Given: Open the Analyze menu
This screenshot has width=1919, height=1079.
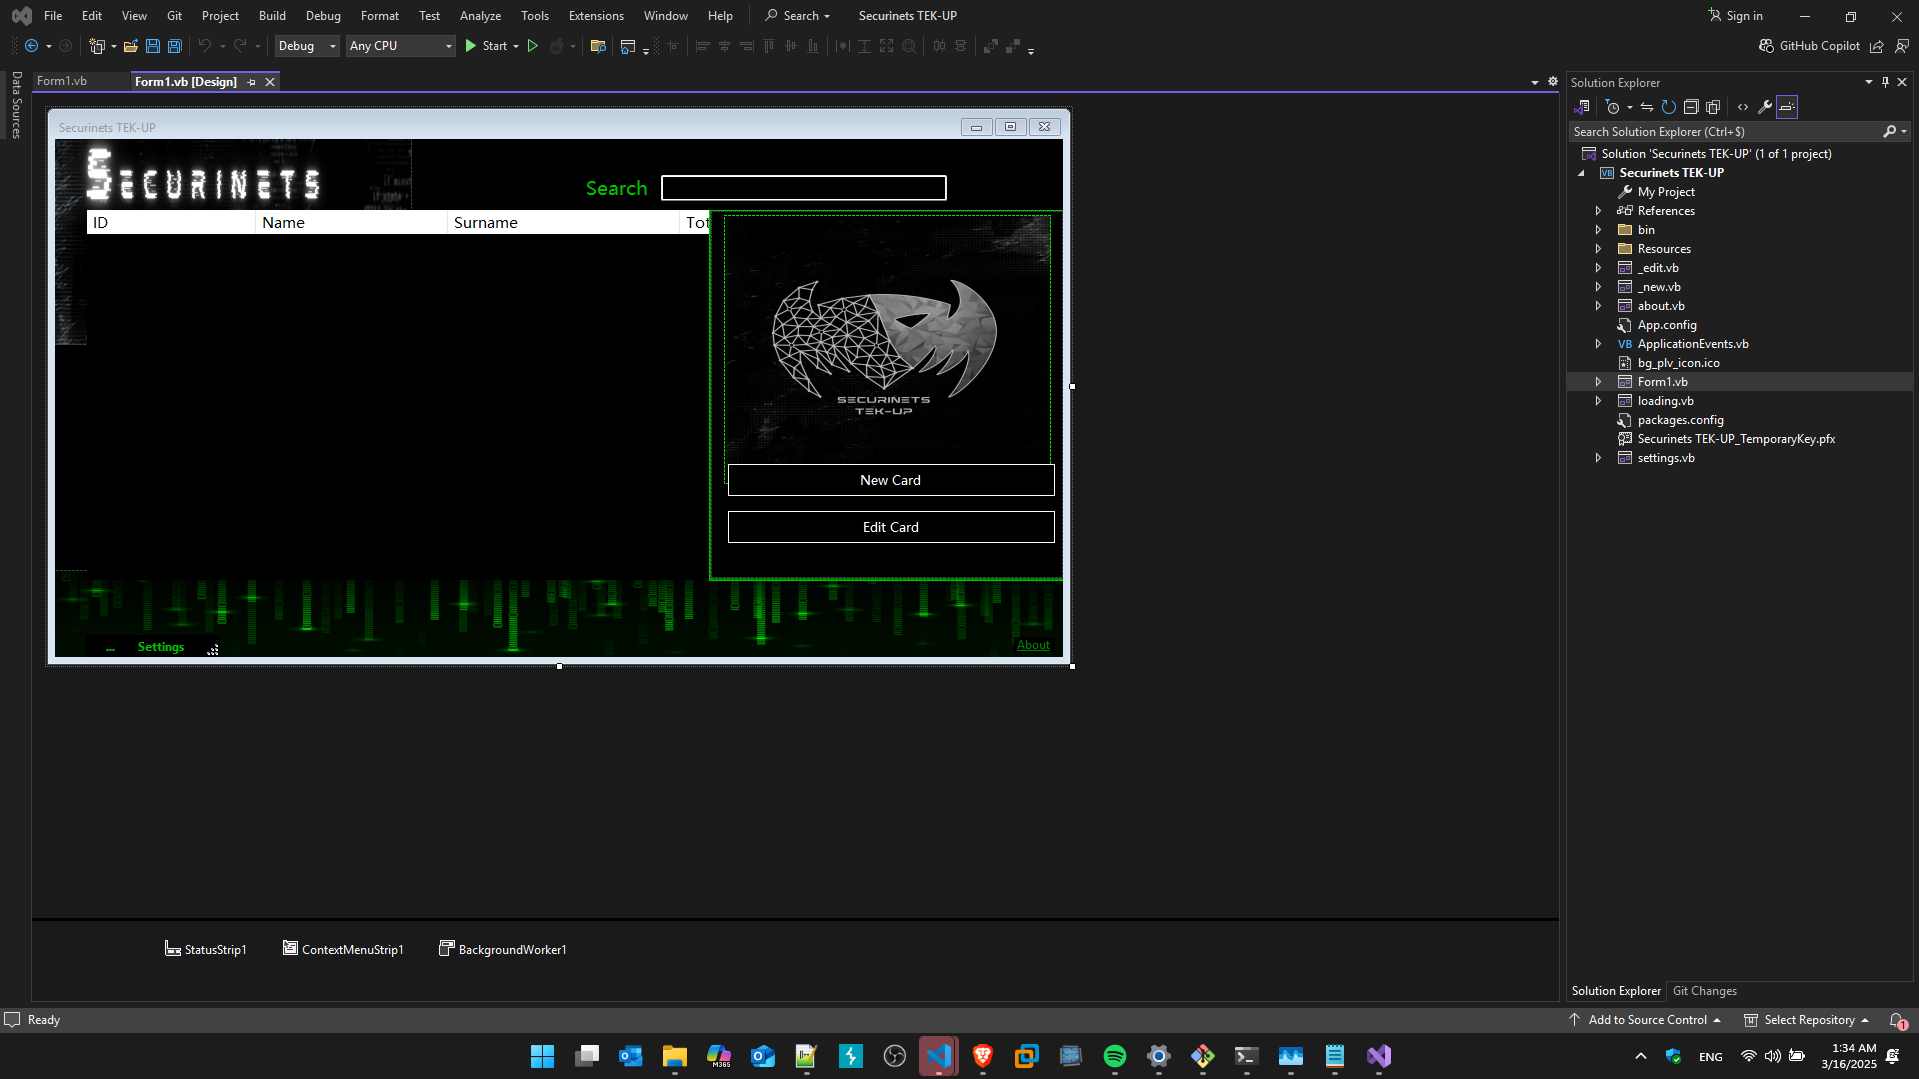Looking at the screenshot, I should [480, 16].
